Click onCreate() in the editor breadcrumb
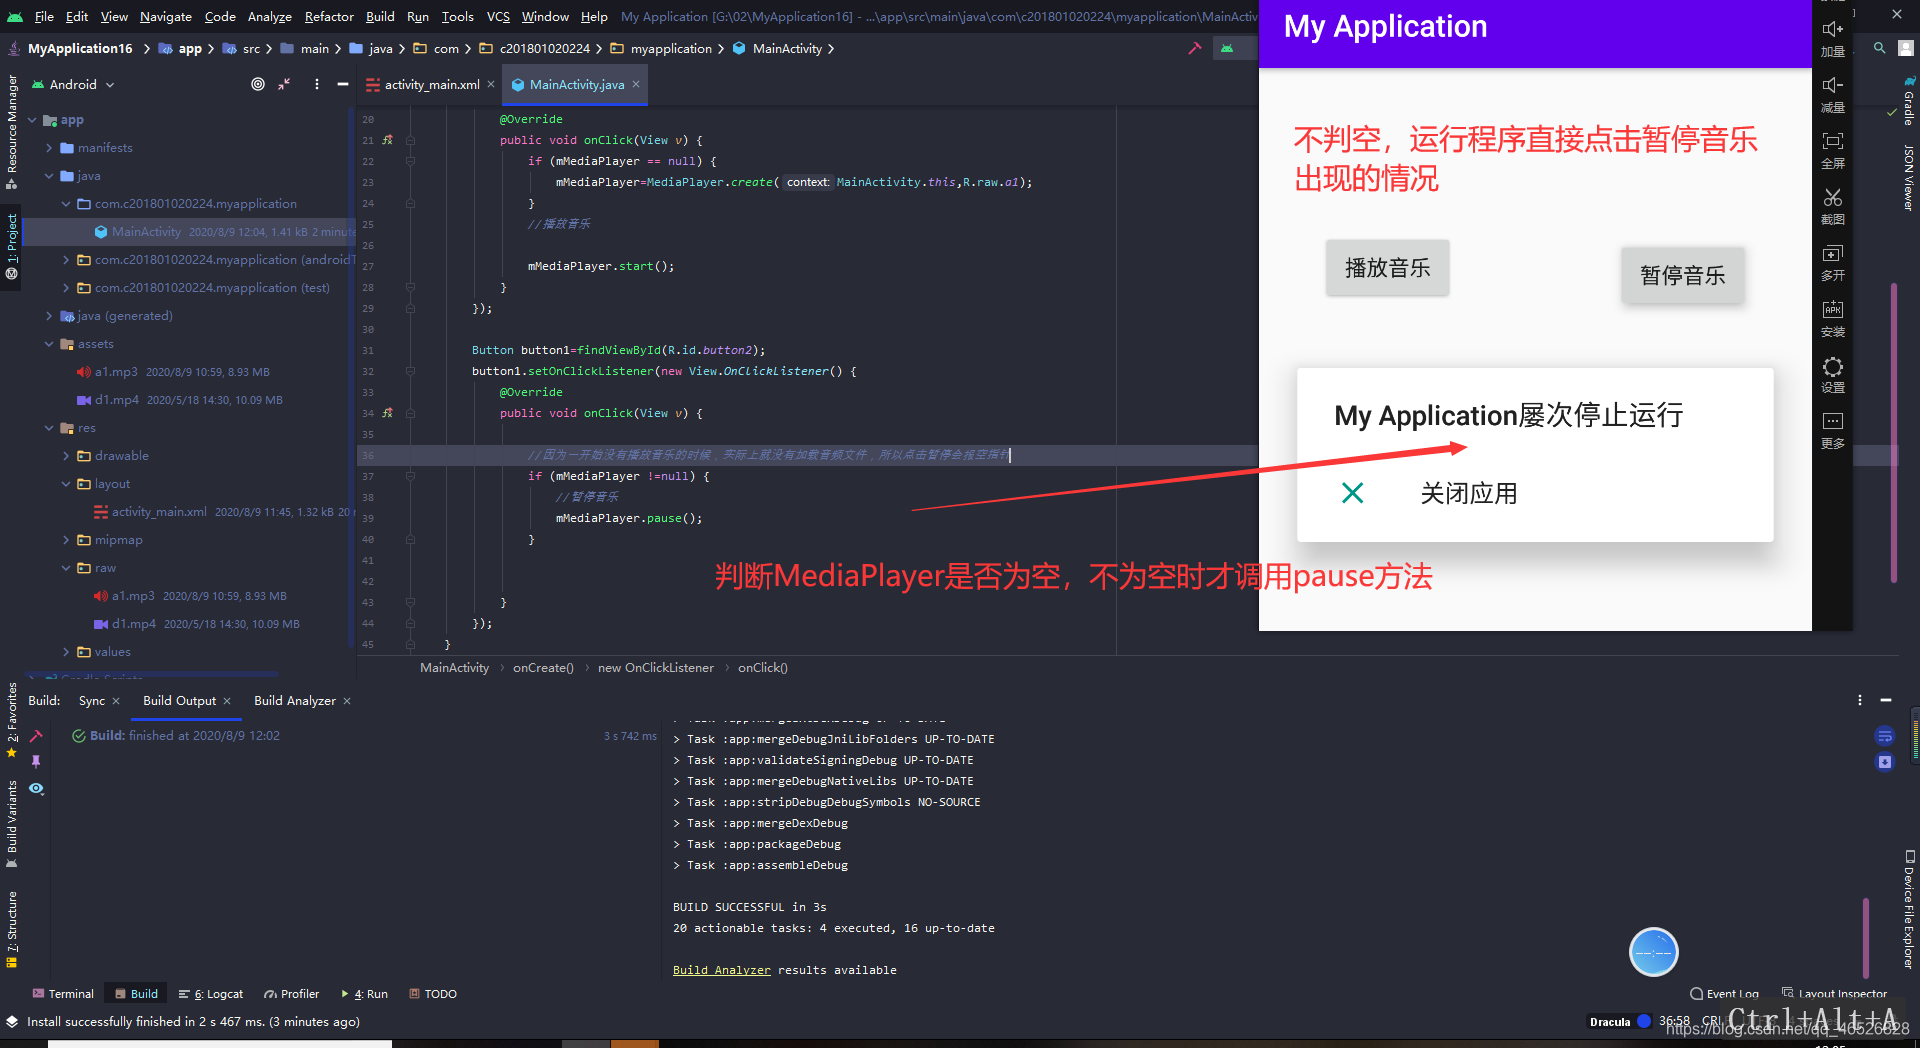Viewport: 1920px width, 1048px height. [543, 668]
